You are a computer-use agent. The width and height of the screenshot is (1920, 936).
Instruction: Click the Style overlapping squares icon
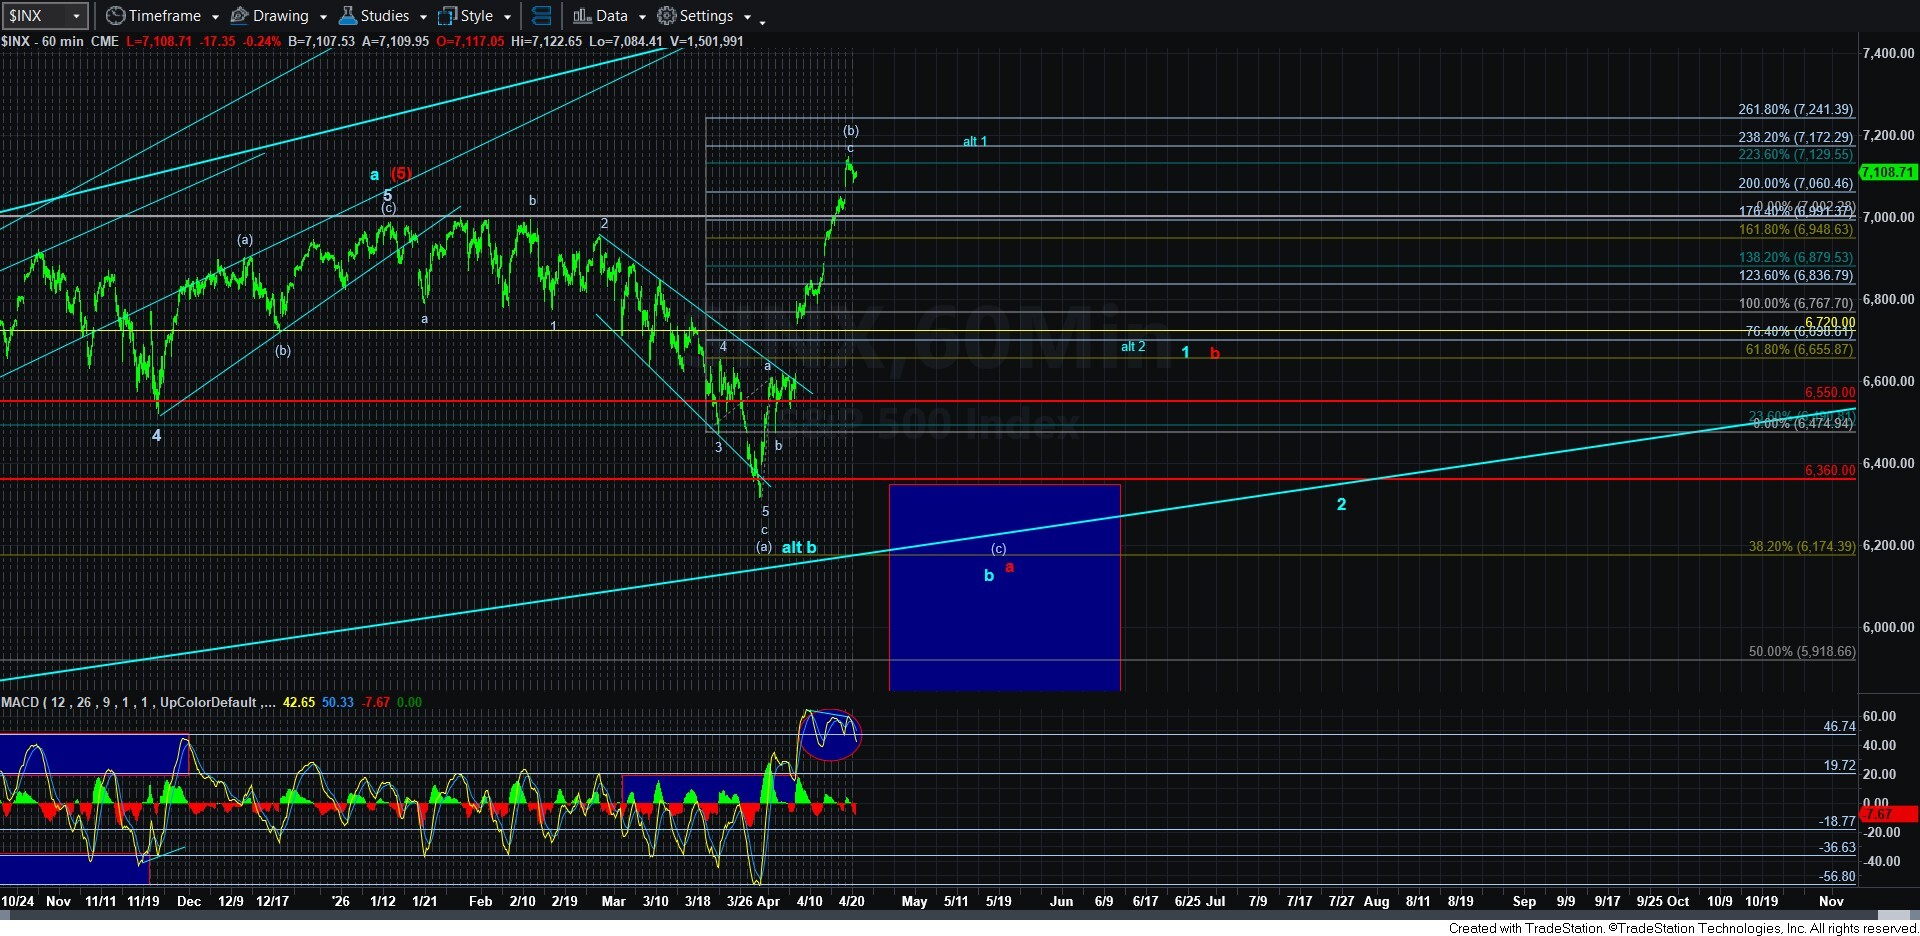pos(447,16)
